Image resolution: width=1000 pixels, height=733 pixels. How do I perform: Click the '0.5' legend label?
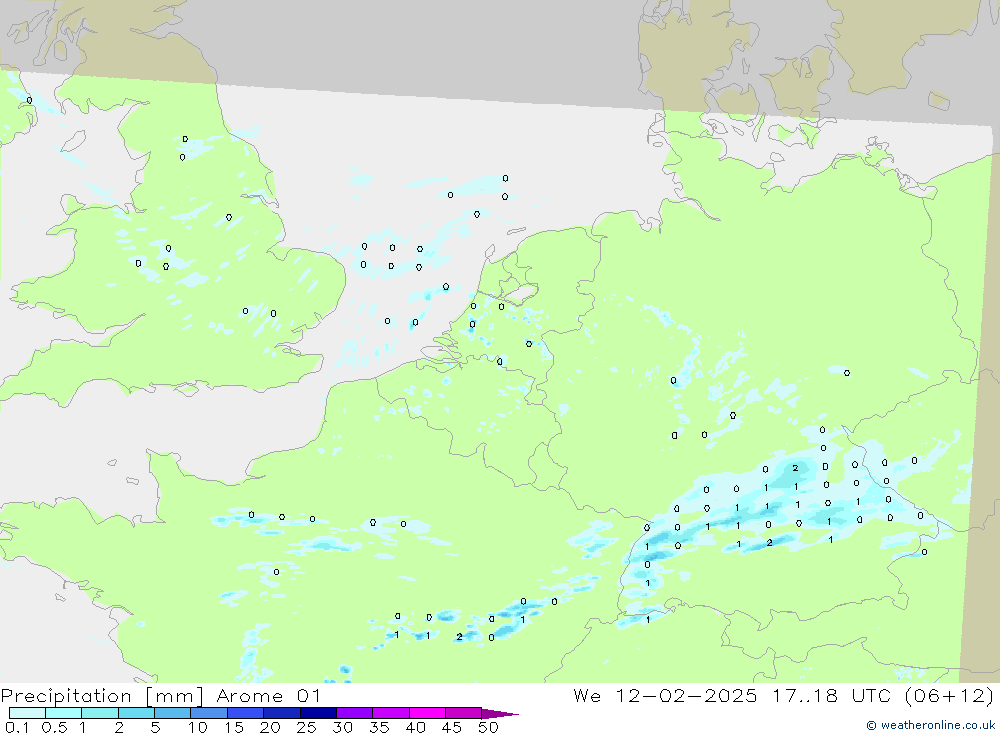[54, 727]
